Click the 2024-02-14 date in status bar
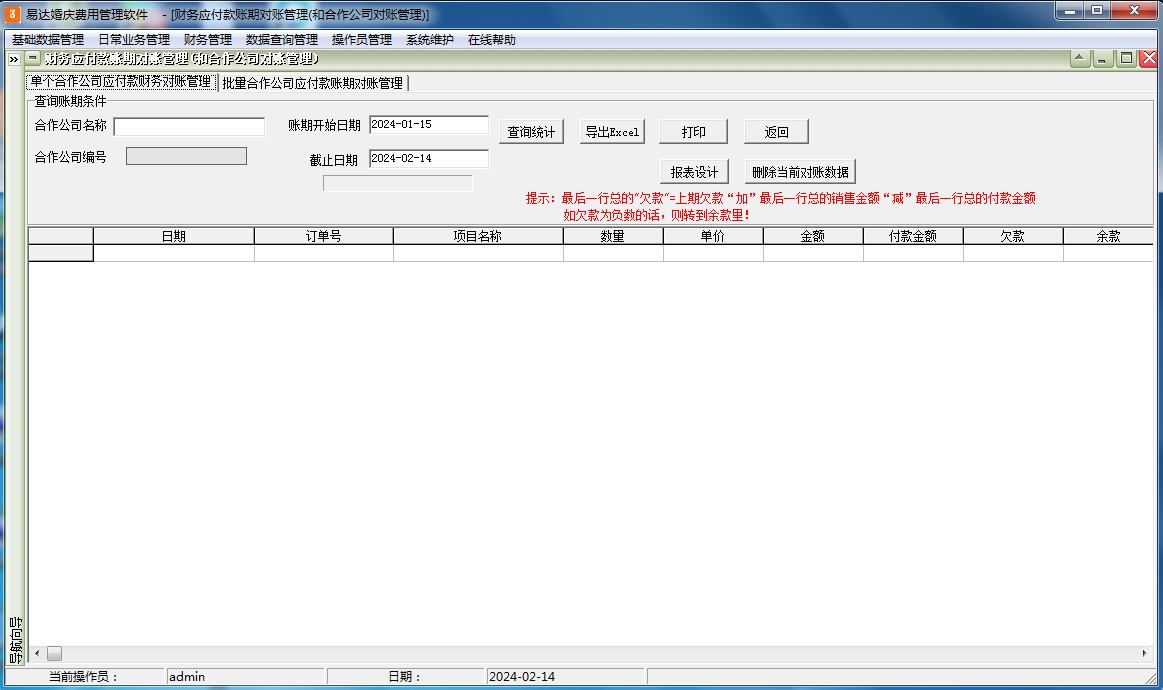The image size is (1163, 690). pyautogui.click(x=565, y=677)
